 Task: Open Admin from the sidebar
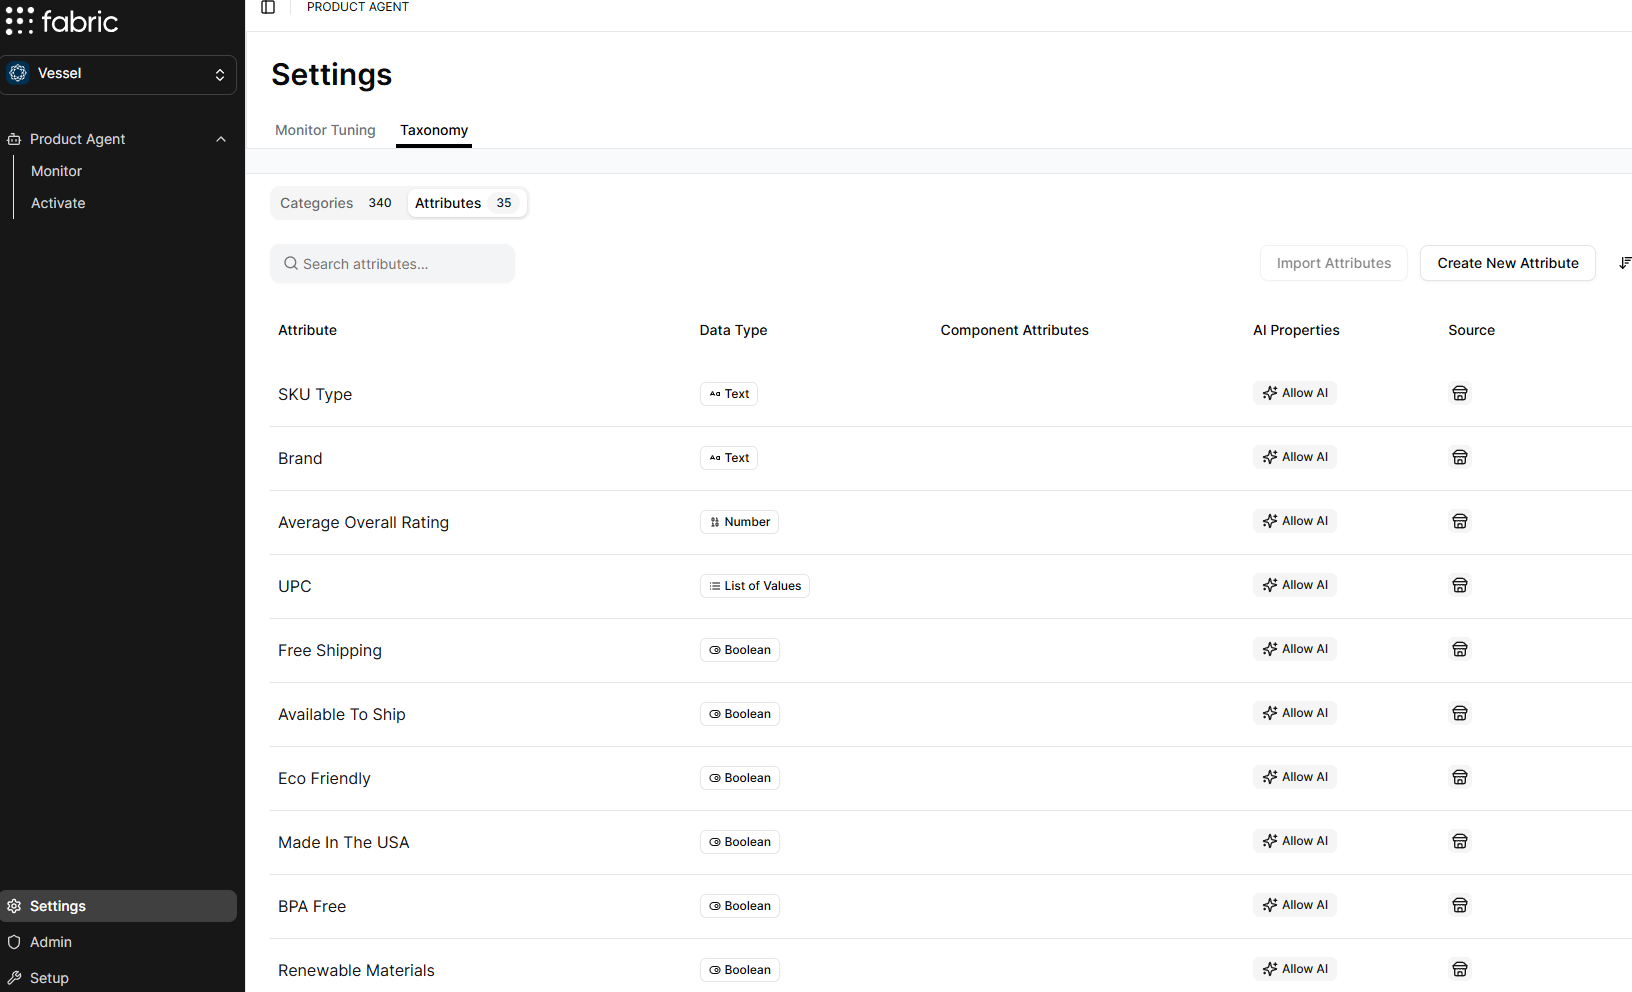[x=118, y=942]
